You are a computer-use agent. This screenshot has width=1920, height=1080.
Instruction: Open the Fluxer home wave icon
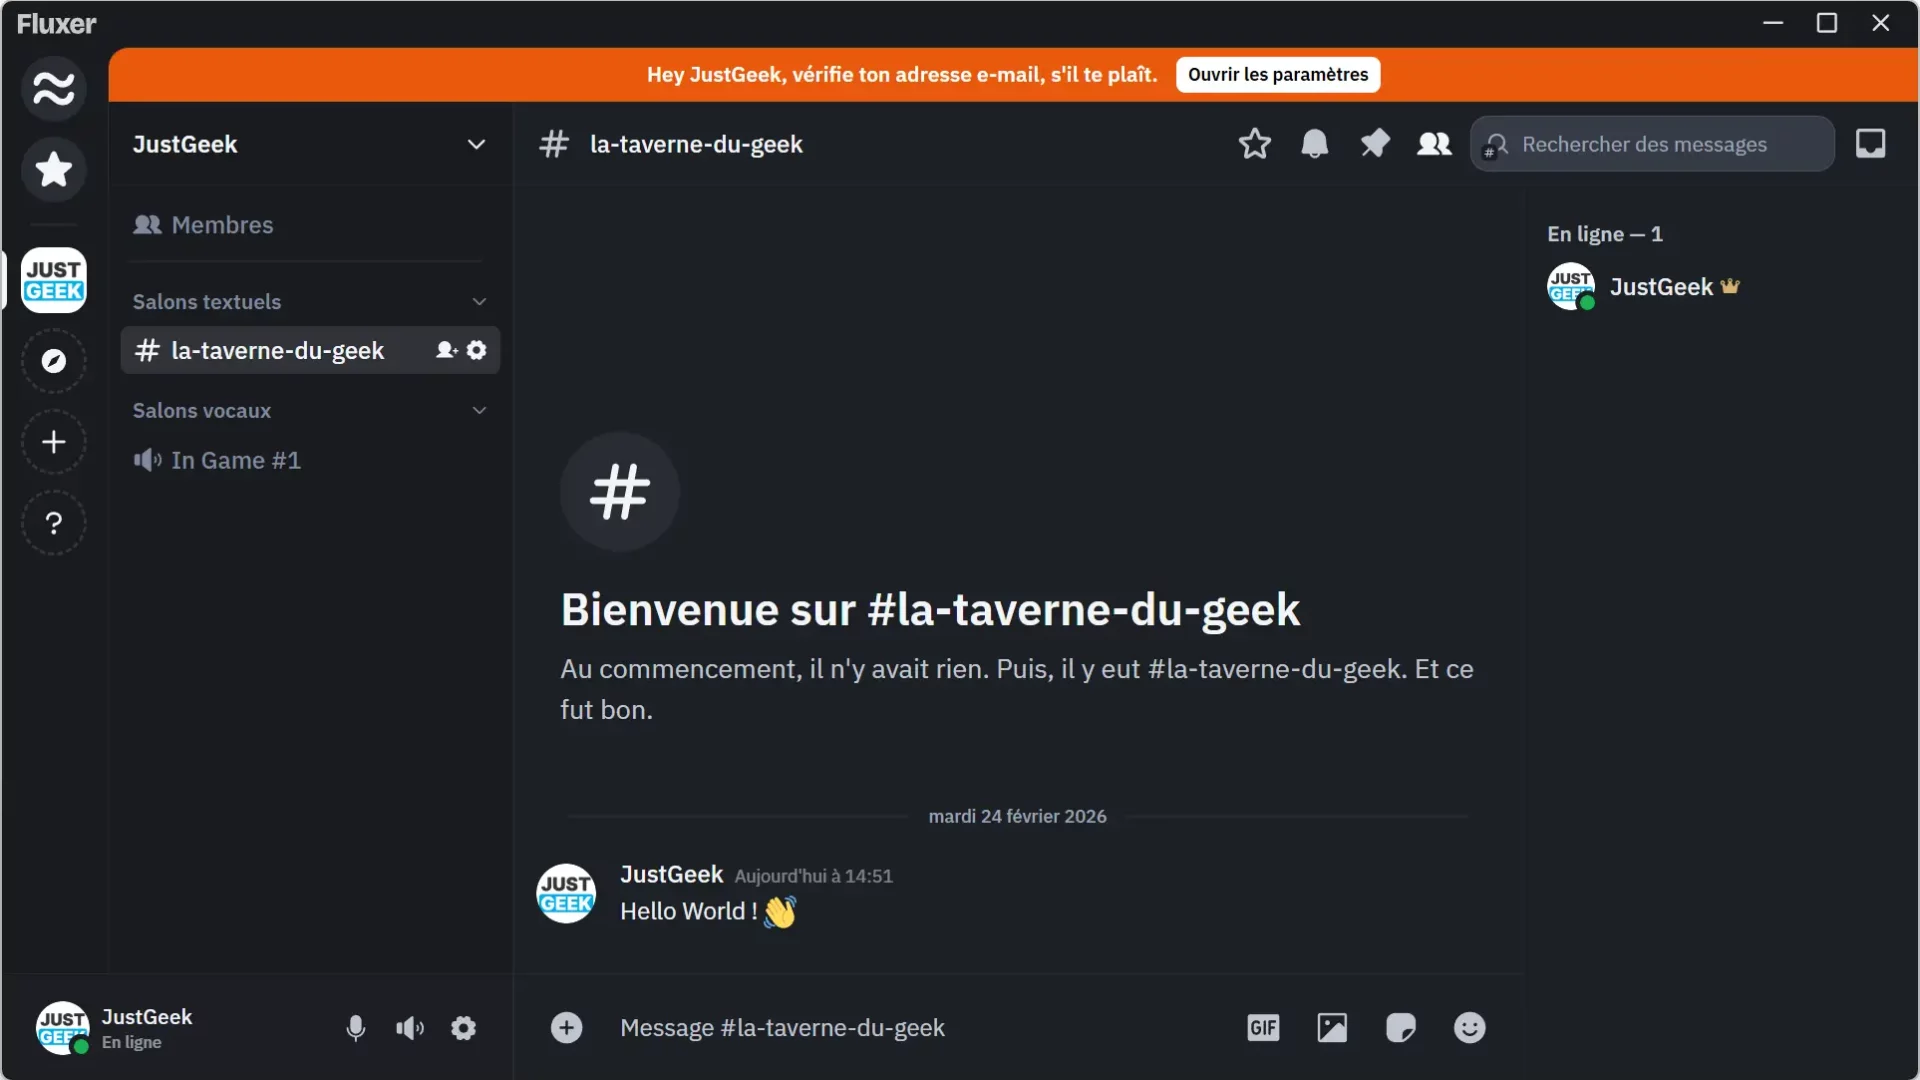[54, 88]
